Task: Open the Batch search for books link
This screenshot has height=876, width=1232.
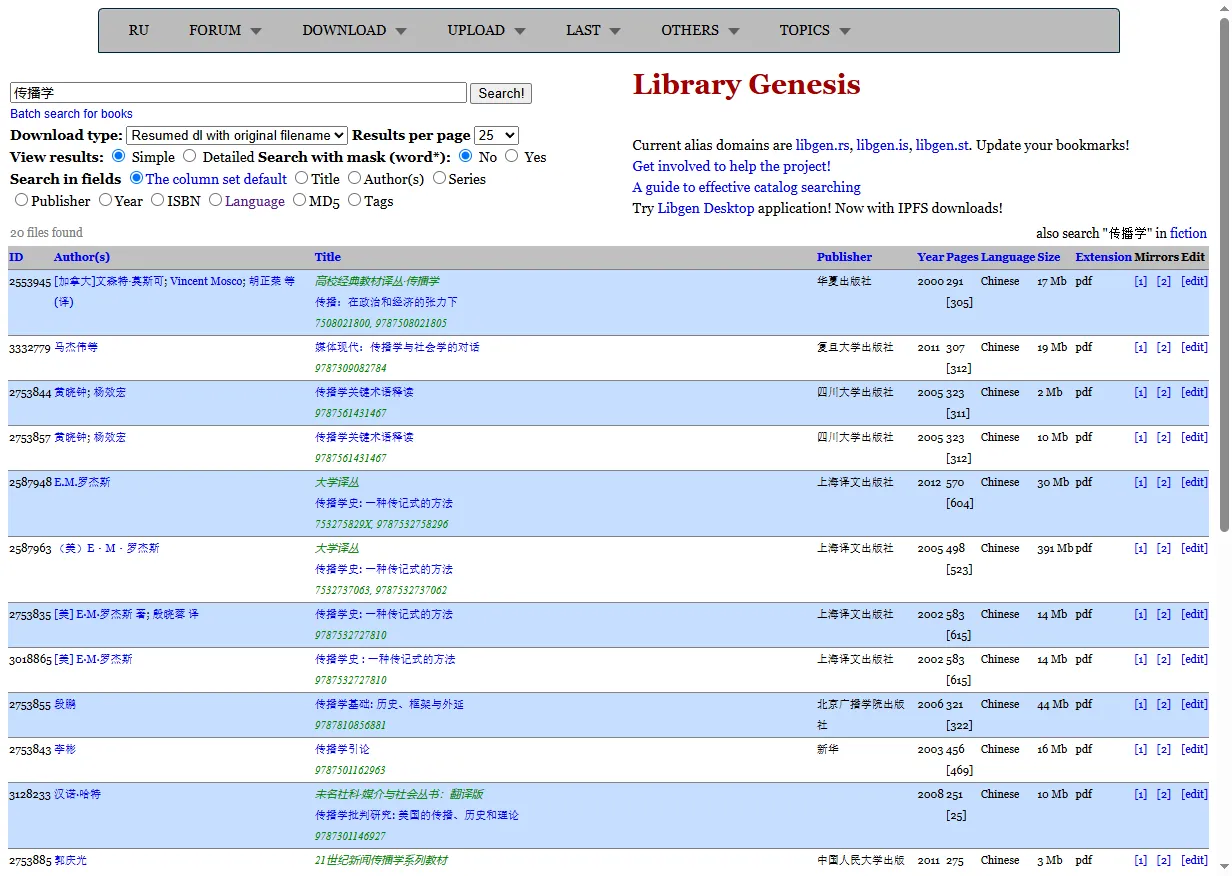Action: point(71,114)
